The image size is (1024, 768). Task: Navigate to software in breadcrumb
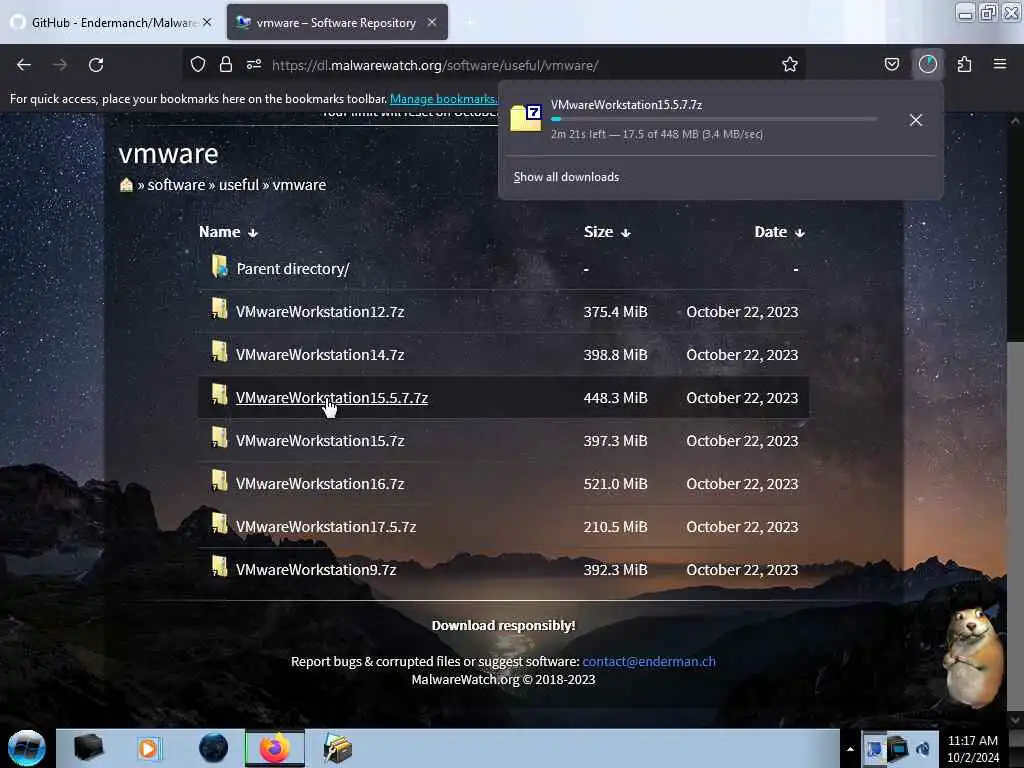[176, 185]
